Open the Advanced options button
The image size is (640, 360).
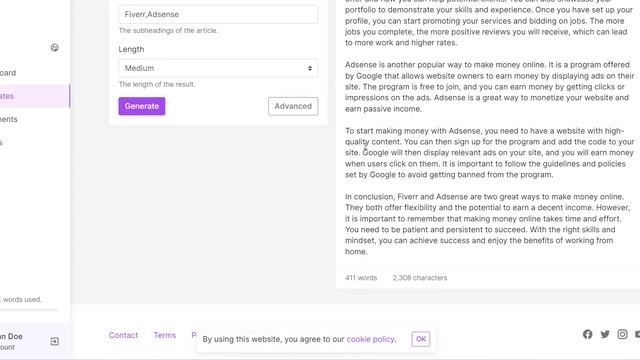pyautogui.click(x=293, y=106)
